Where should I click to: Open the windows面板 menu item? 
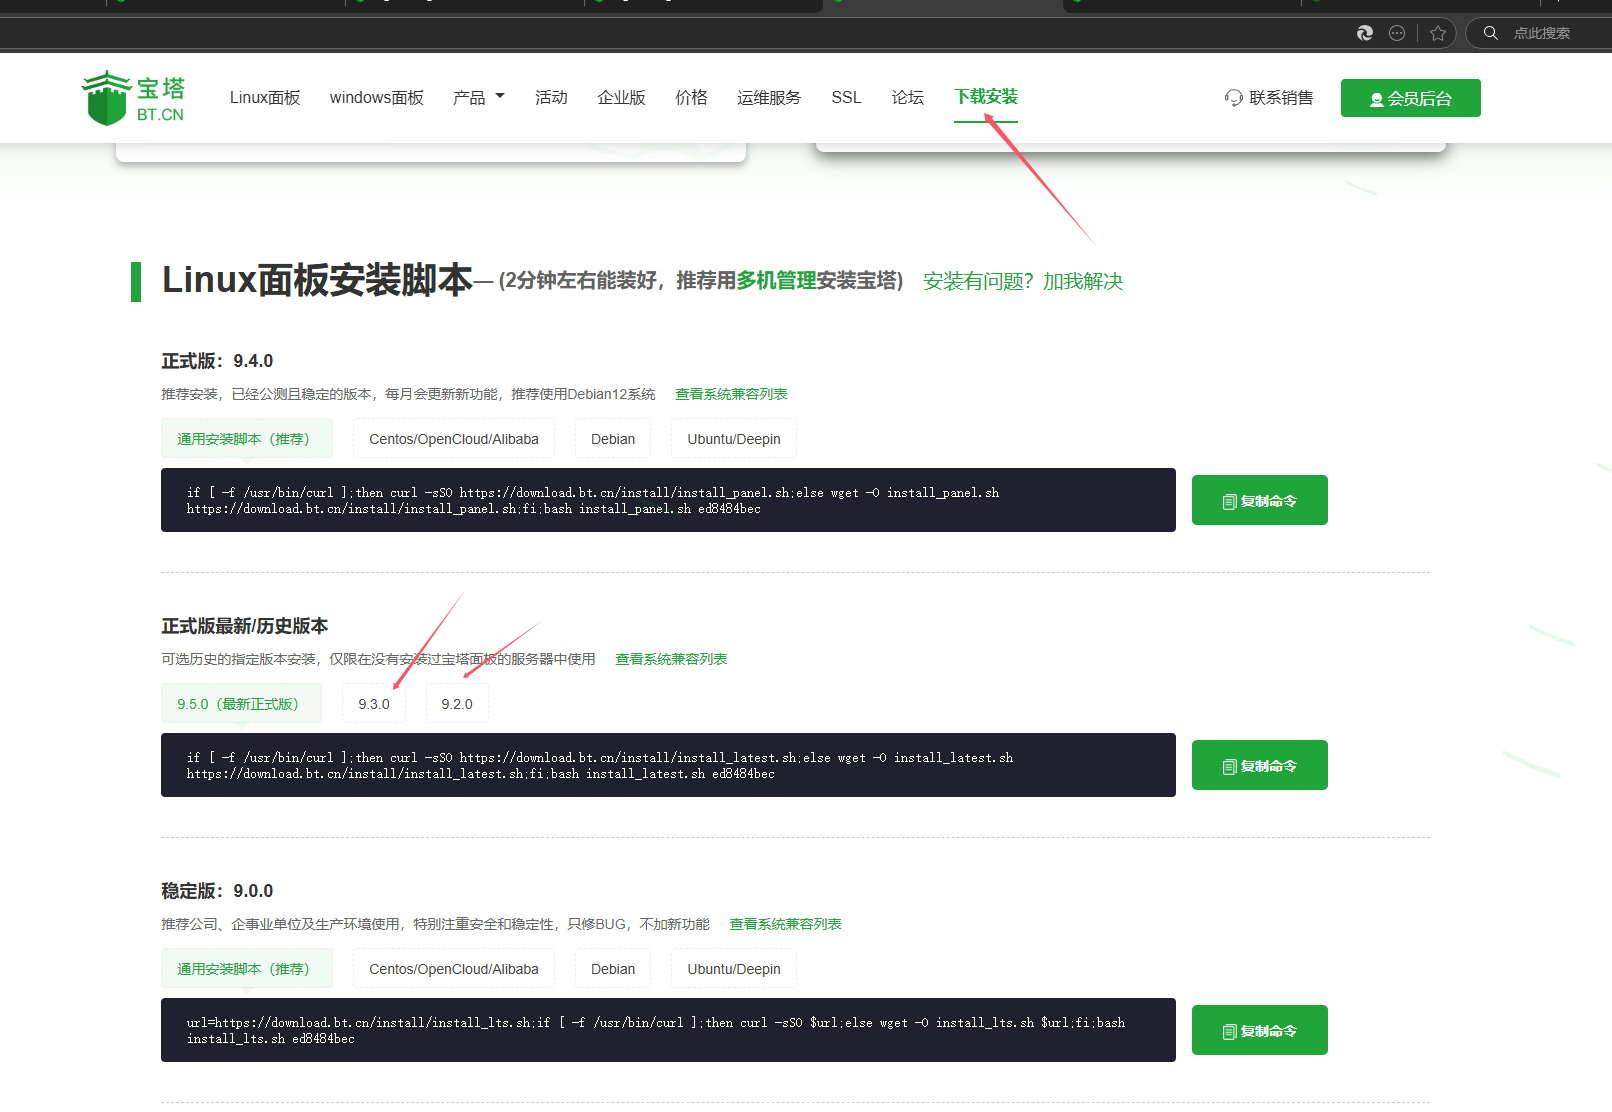pos(377,97)
